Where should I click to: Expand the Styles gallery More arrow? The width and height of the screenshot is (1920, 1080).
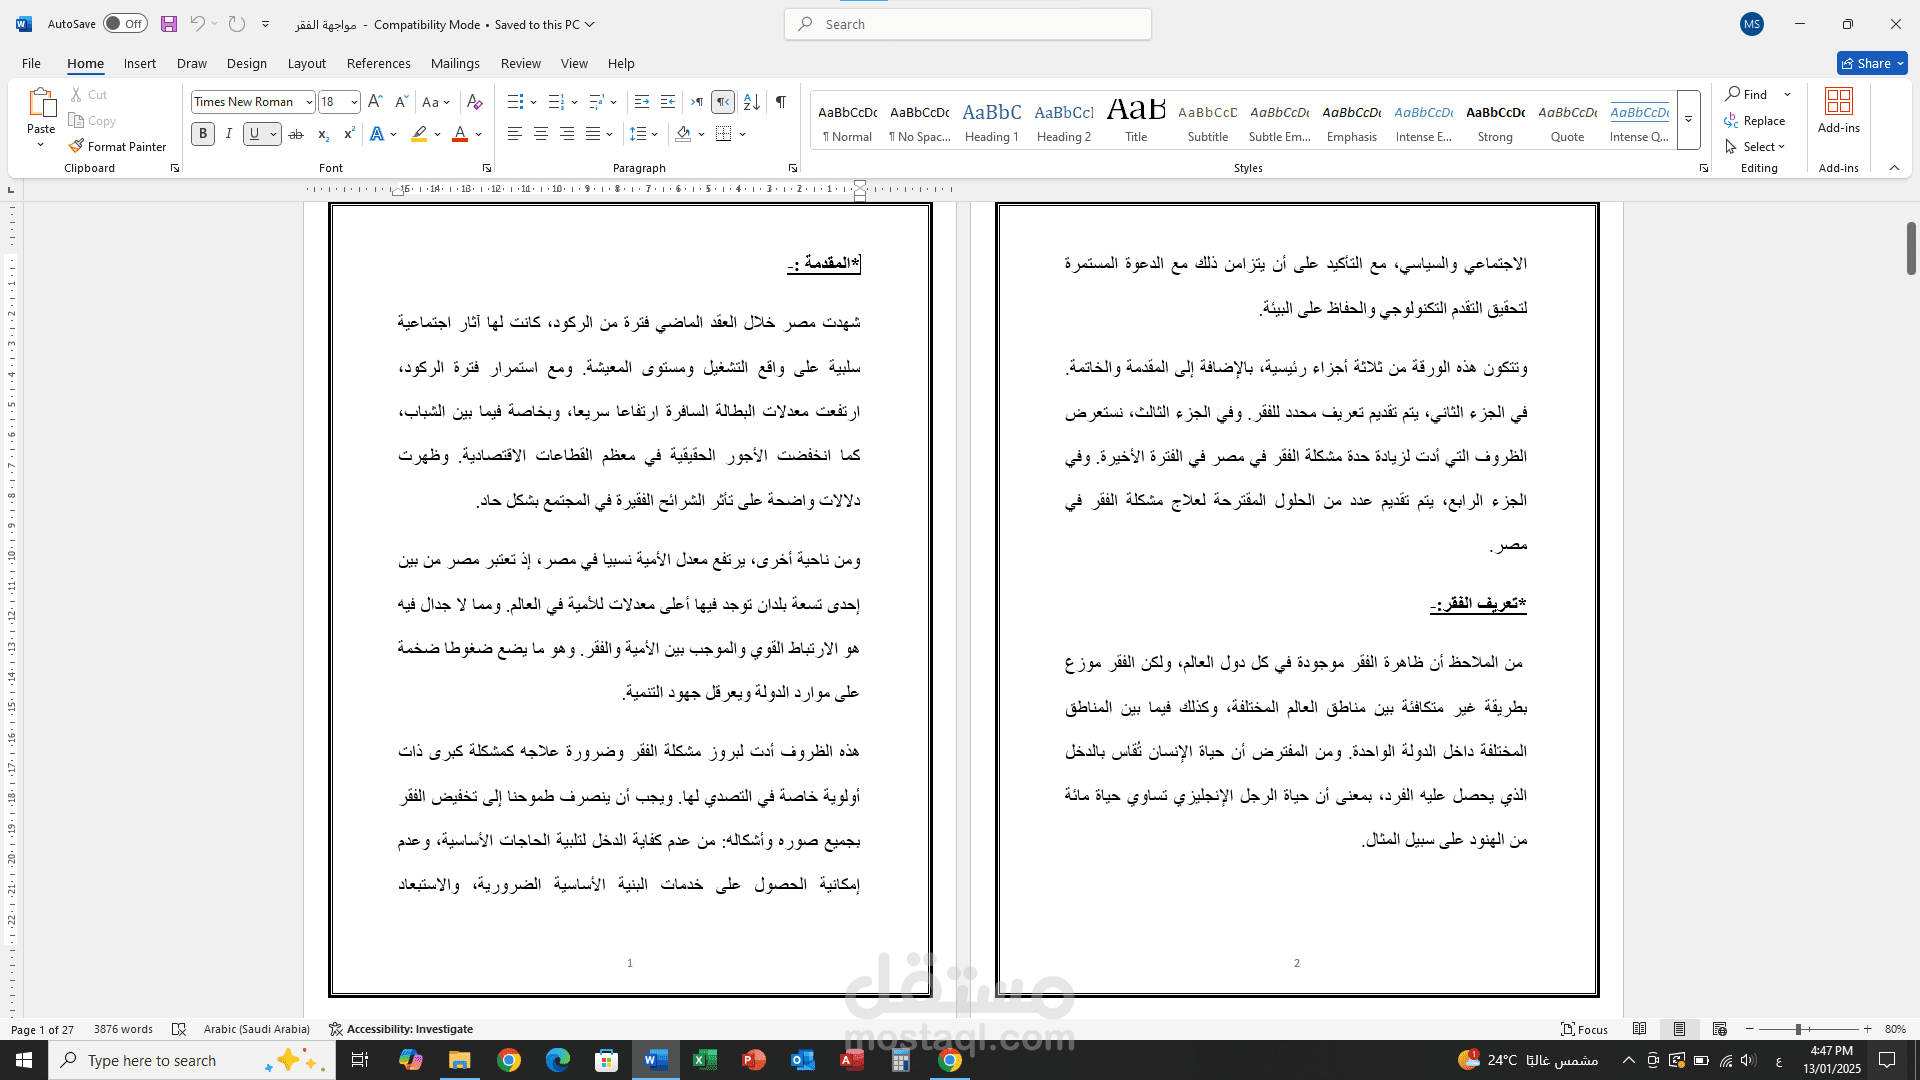tap(1688, 120)
